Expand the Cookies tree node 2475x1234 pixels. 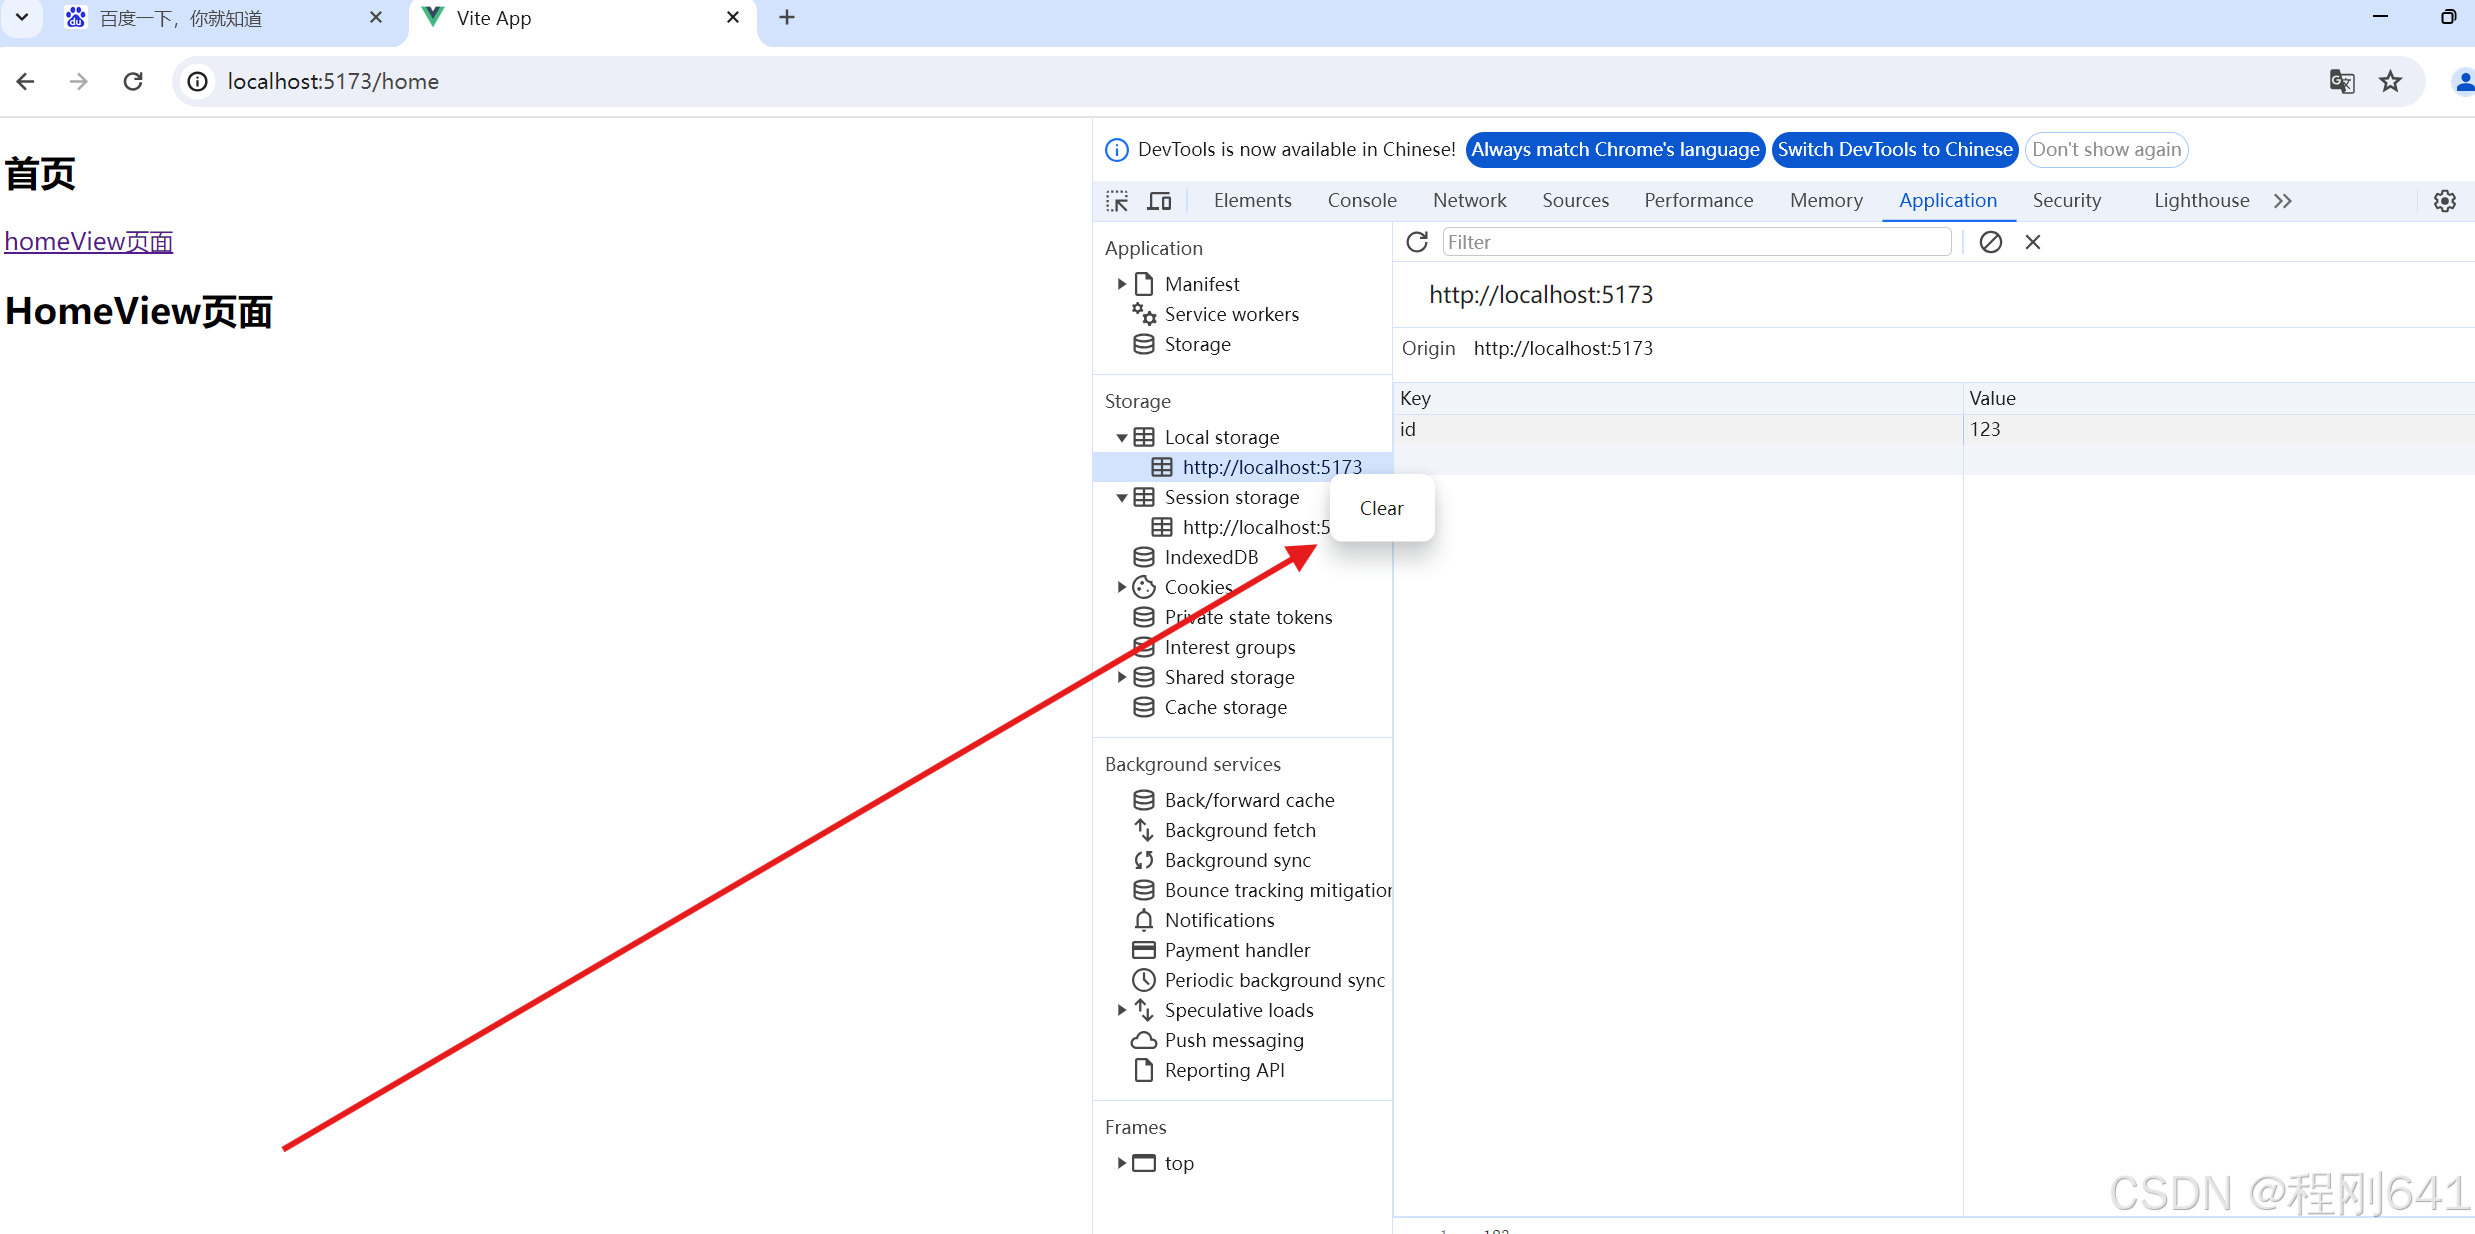click(1121, 587)
